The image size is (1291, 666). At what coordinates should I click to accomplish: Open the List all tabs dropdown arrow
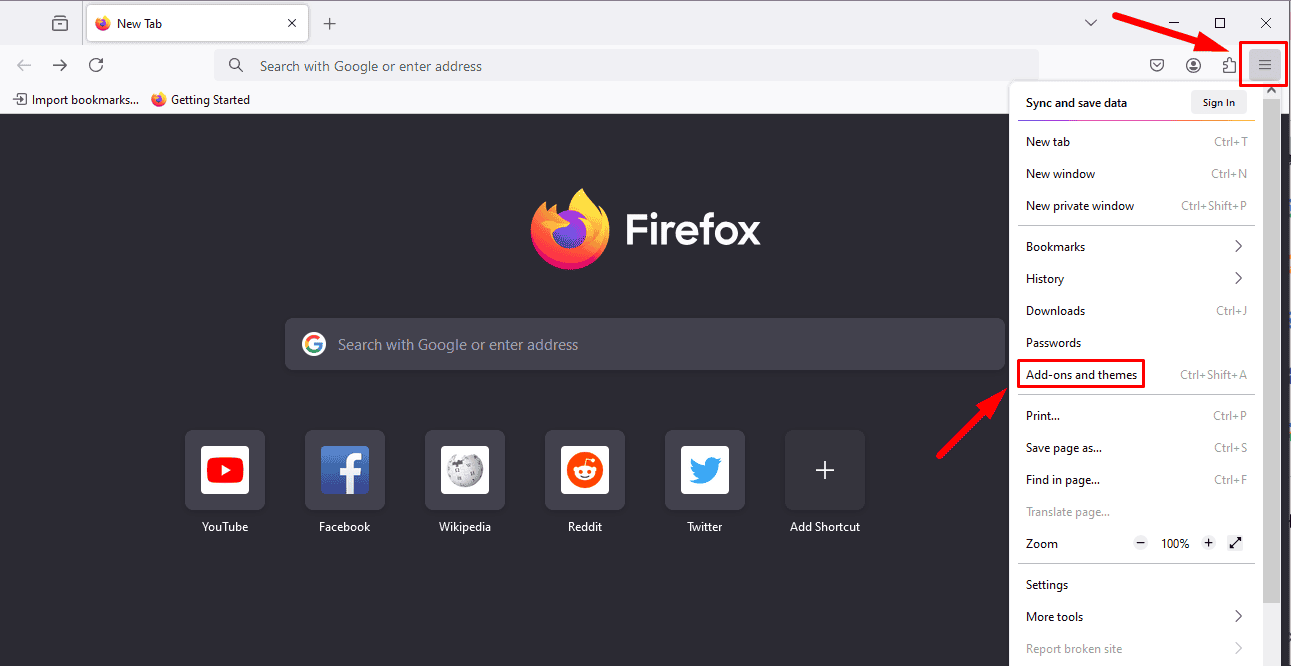(x=1091, y=23)
